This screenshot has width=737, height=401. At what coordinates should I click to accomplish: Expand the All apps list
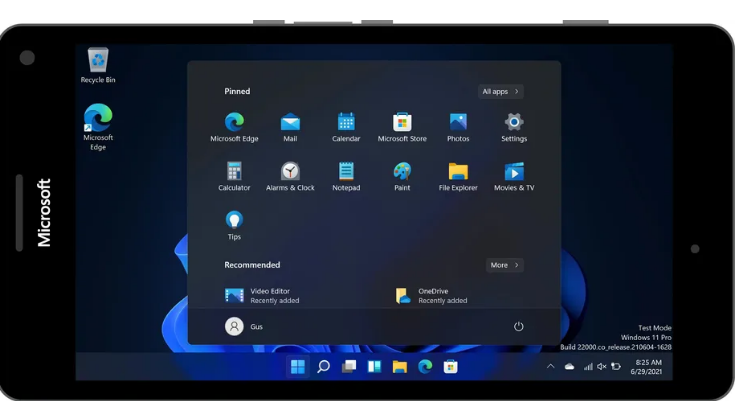(x=501, y=92)
